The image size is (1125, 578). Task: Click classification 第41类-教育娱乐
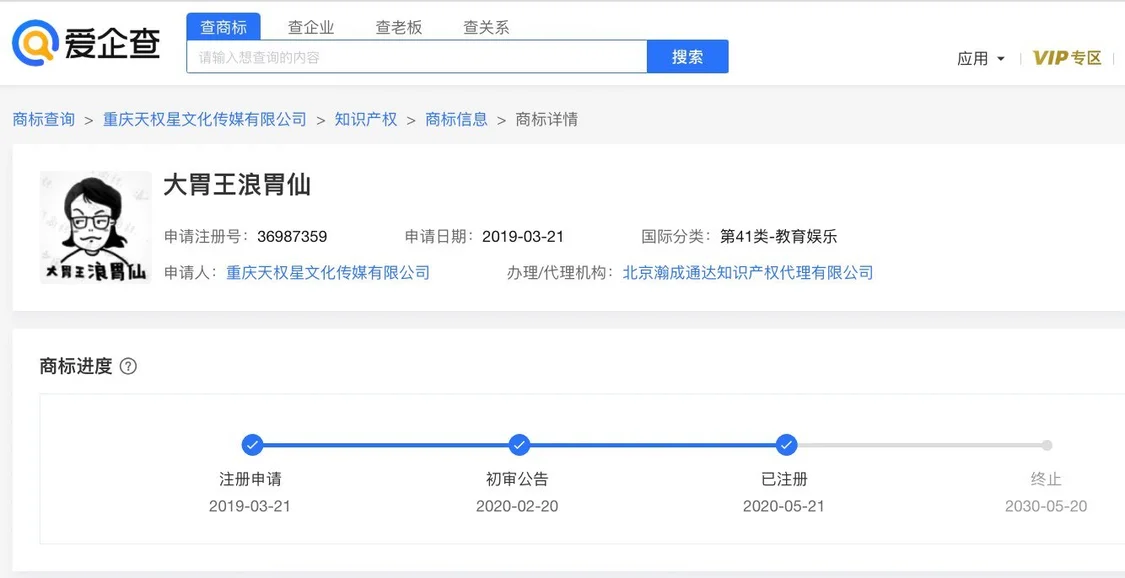778,237
